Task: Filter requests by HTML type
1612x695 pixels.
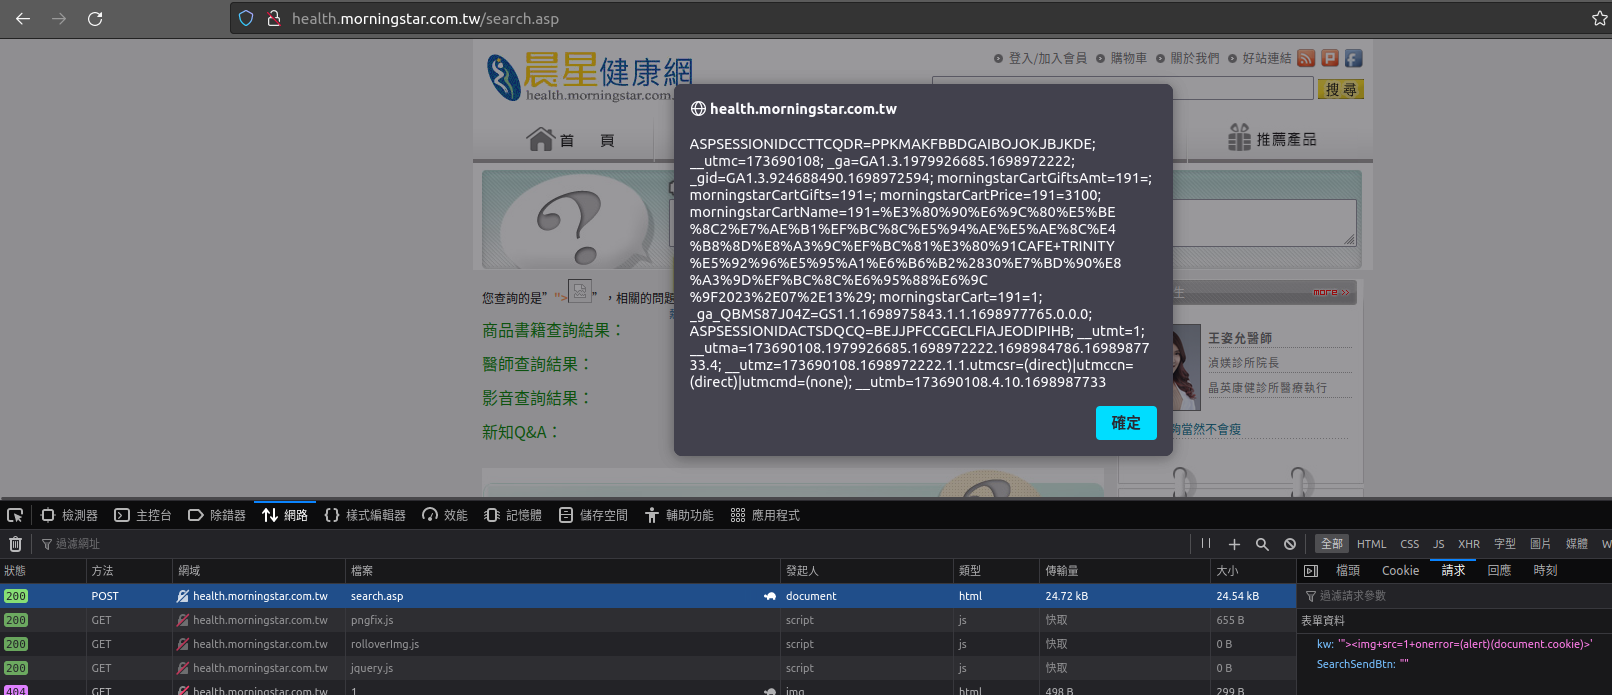Action: pyautogui.click(x=1371, y=544)
